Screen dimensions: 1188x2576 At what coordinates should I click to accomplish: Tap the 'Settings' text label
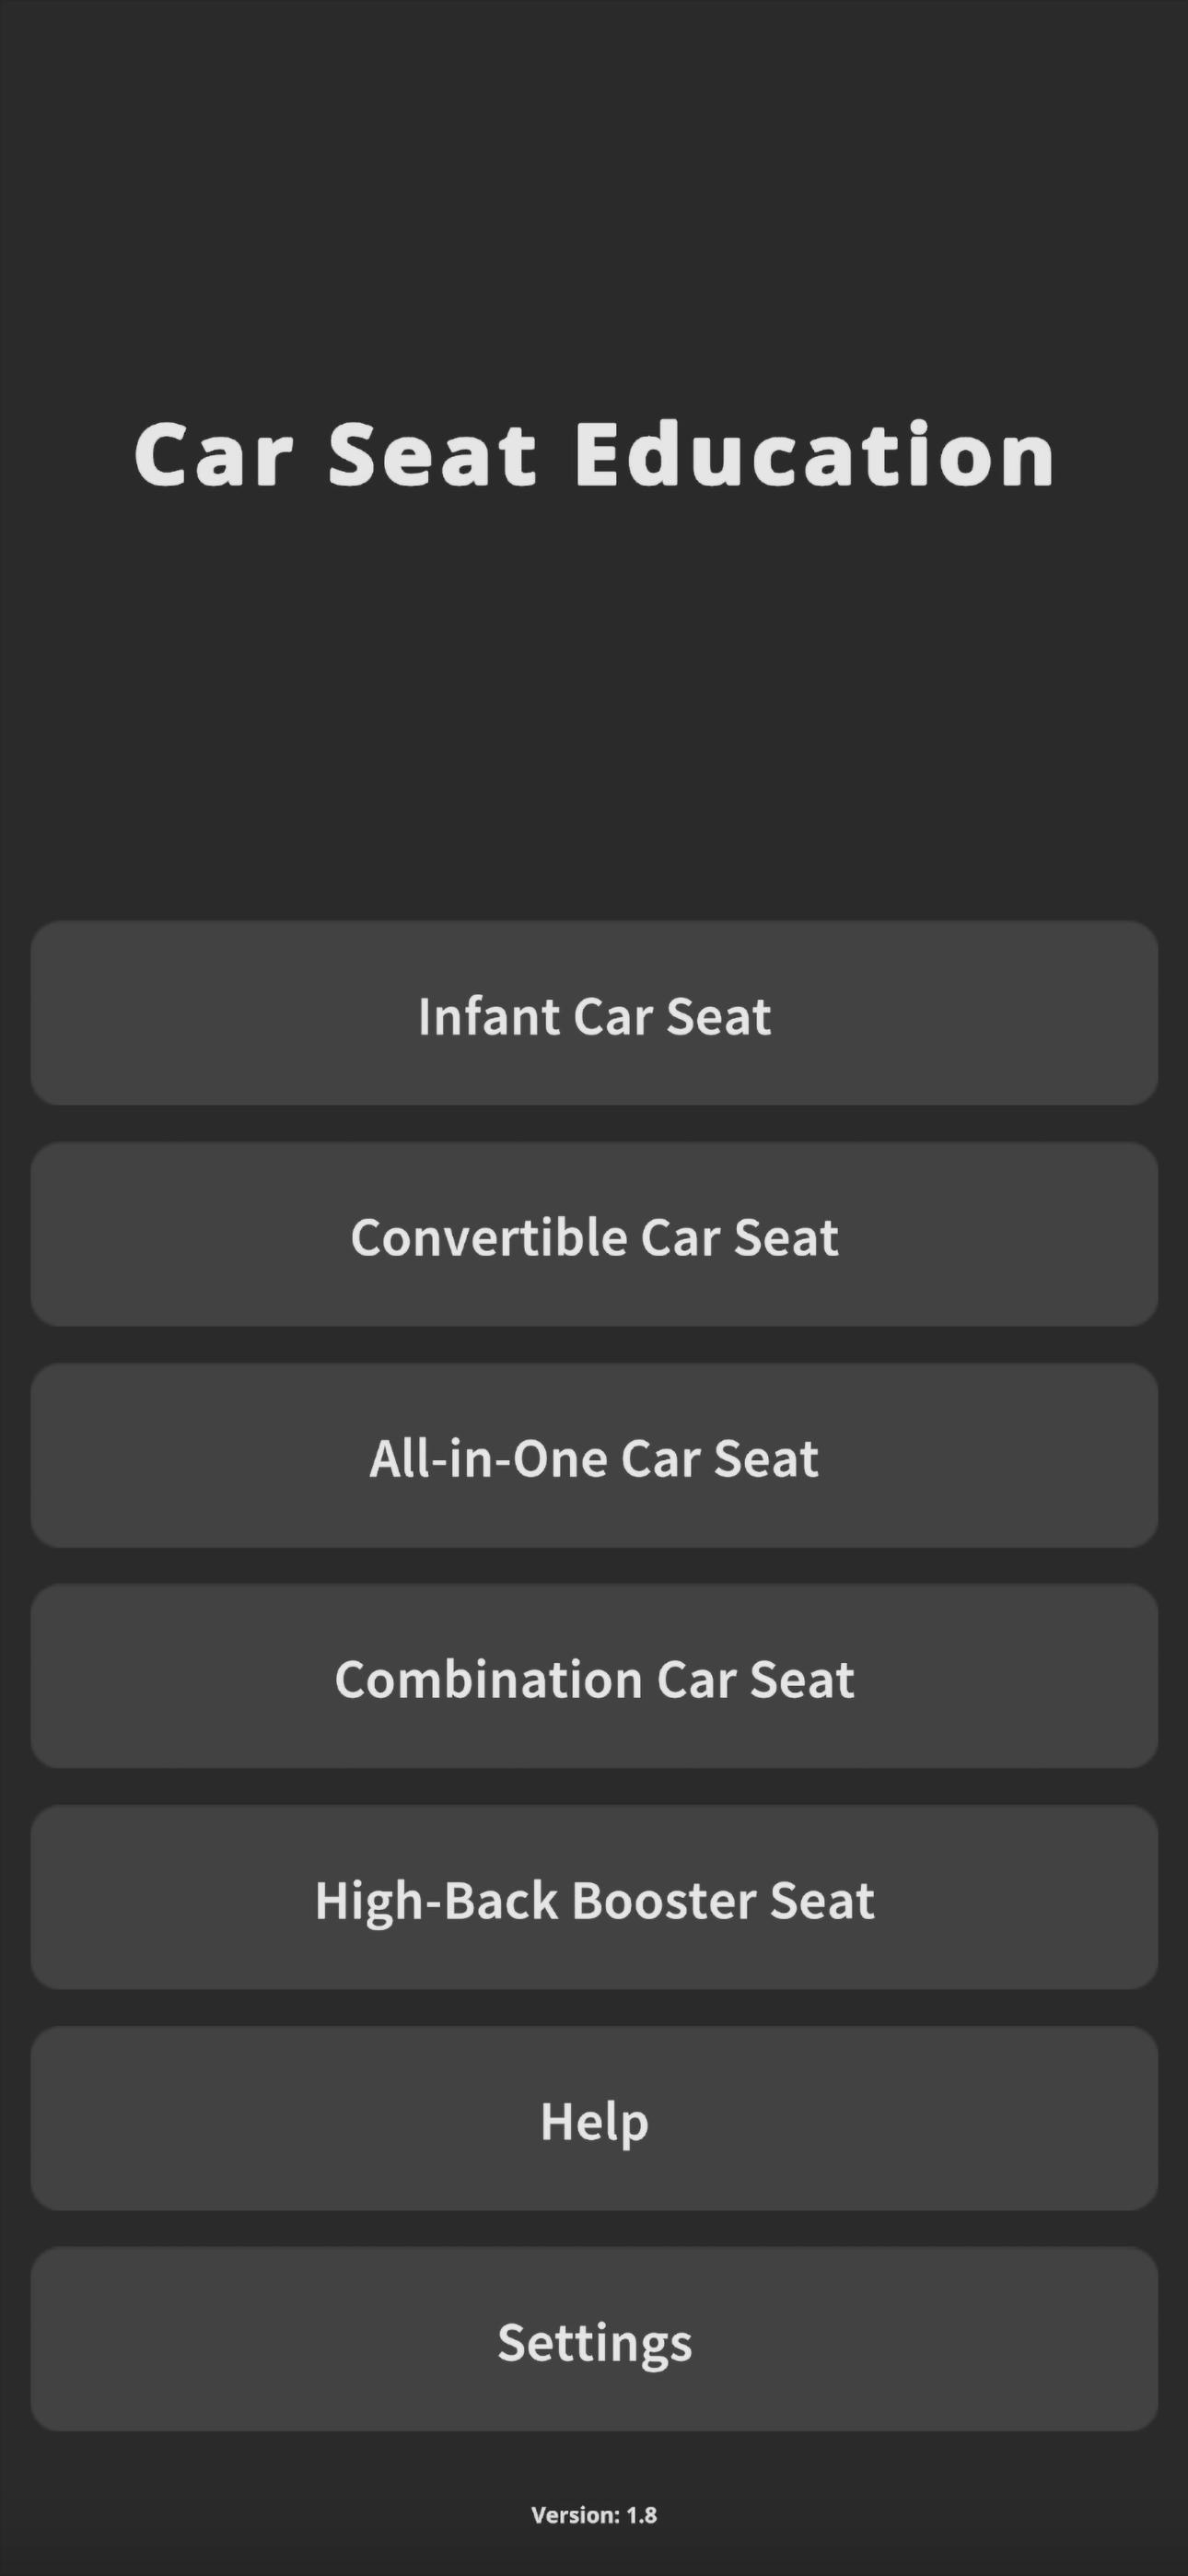click(594, 2343)
